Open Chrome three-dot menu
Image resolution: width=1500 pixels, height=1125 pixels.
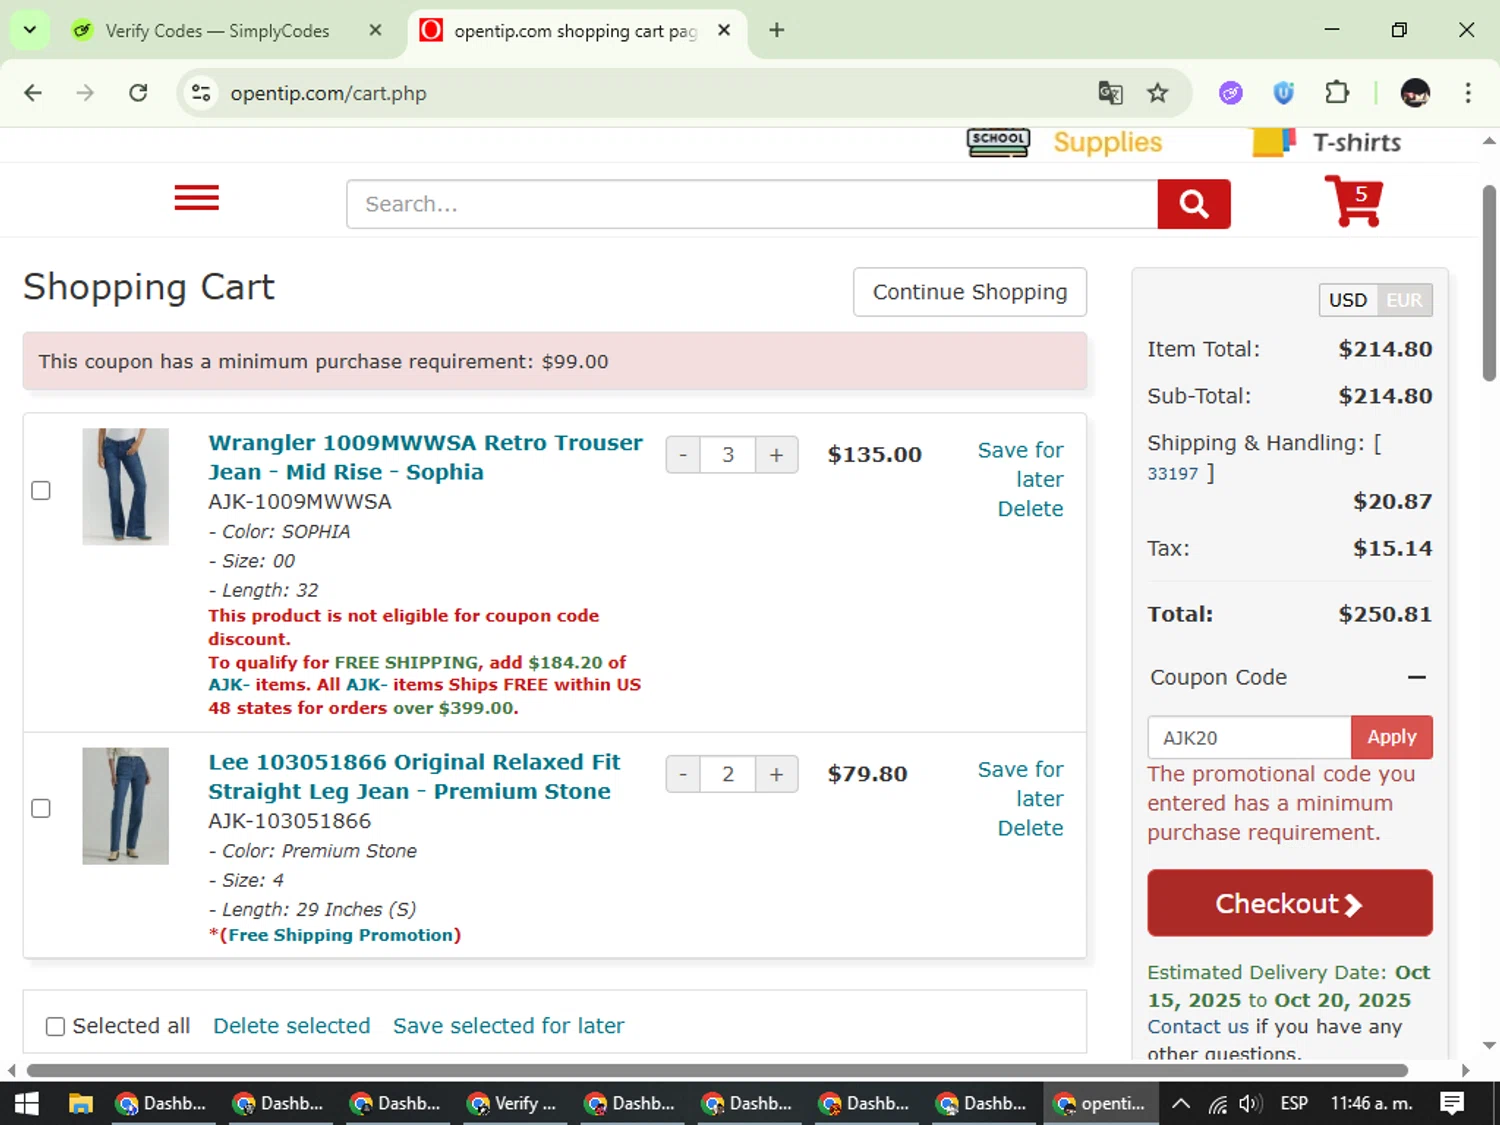click(1468, 93)
